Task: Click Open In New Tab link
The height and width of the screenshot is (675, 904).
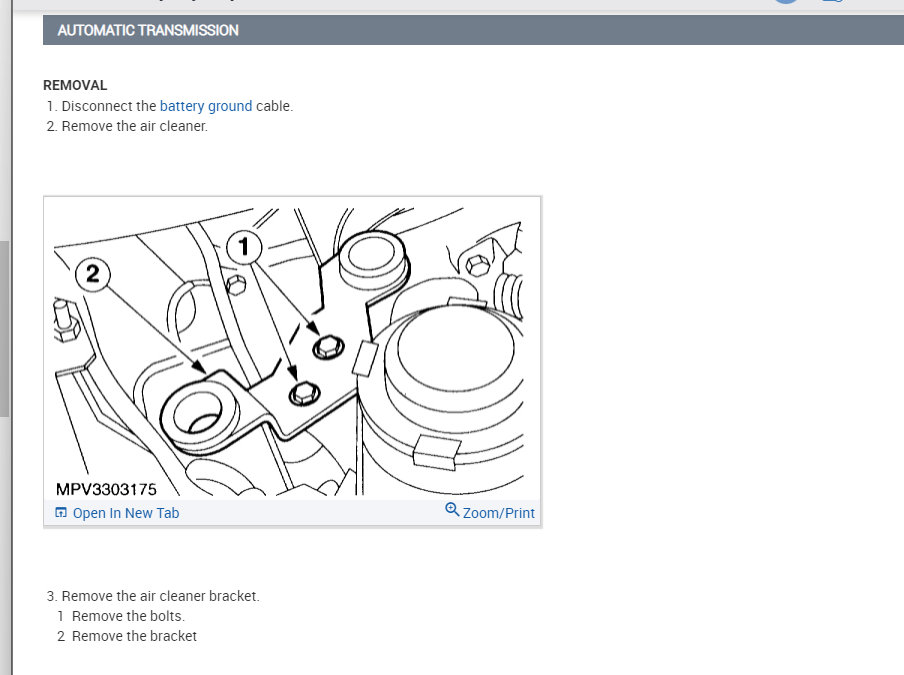Action: [126, 513]
